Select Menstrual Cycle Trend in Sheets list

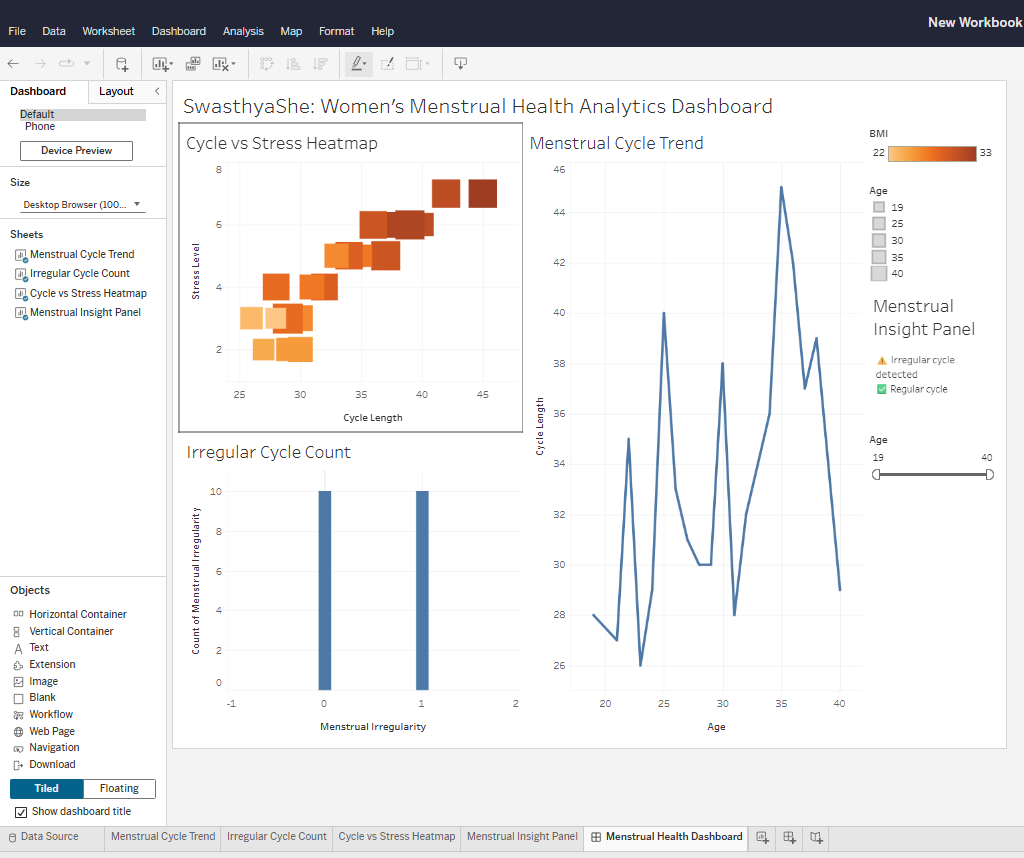82,255
